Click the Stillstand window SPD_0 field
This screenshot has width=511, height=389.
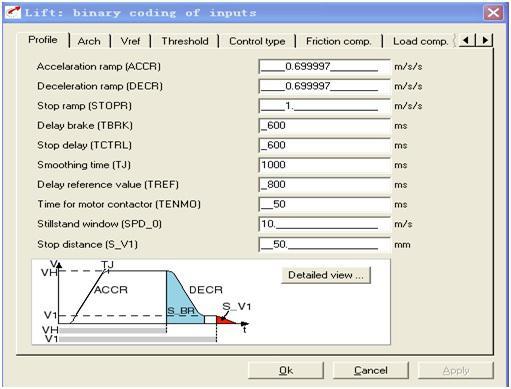click(324, 224)
